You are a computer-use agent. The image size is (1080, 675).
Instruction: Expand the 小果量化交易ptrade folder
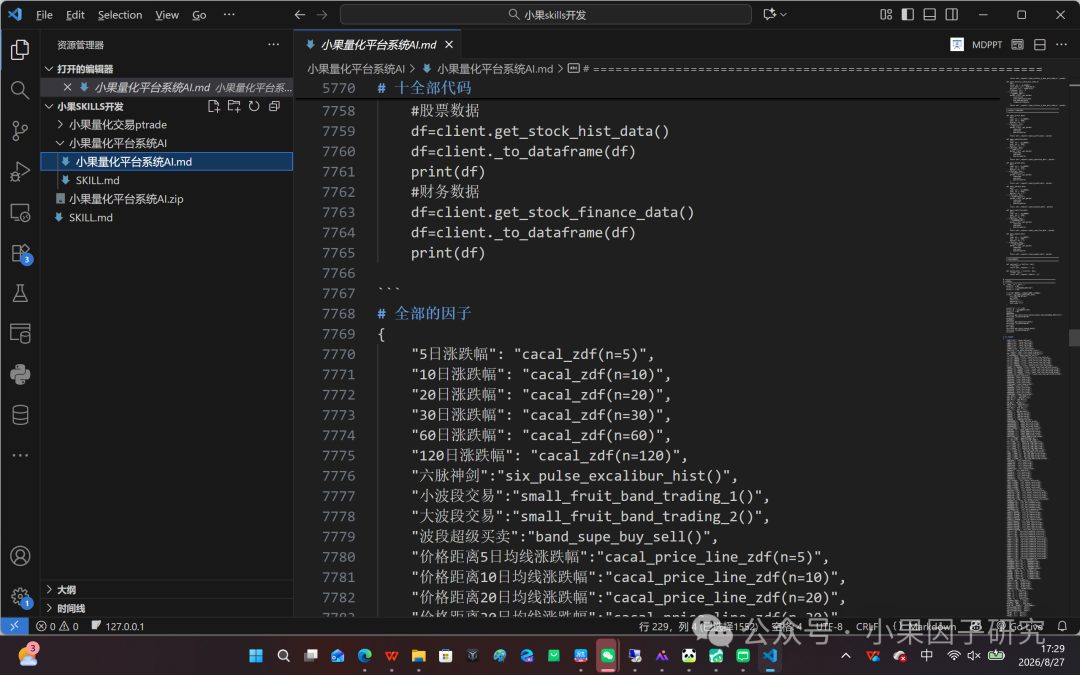(x=61, y=125)
